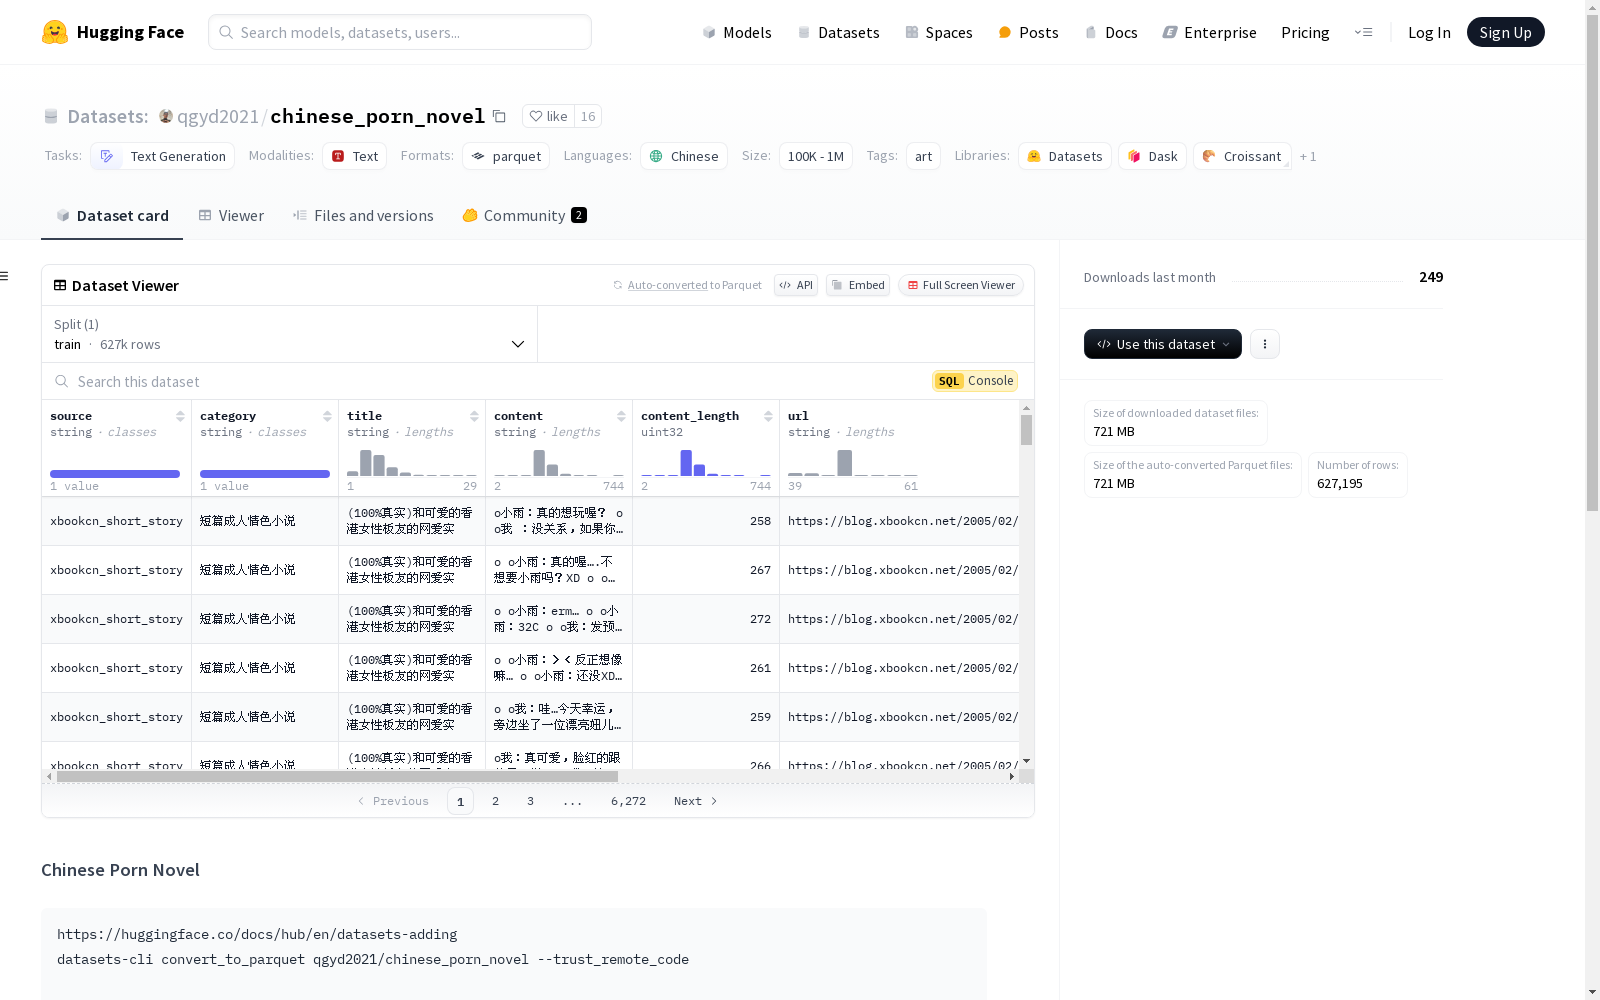The width and height of the screenshot is (1600, 1000).
Task: Jump to page 6,272
Action: [628, 801]
